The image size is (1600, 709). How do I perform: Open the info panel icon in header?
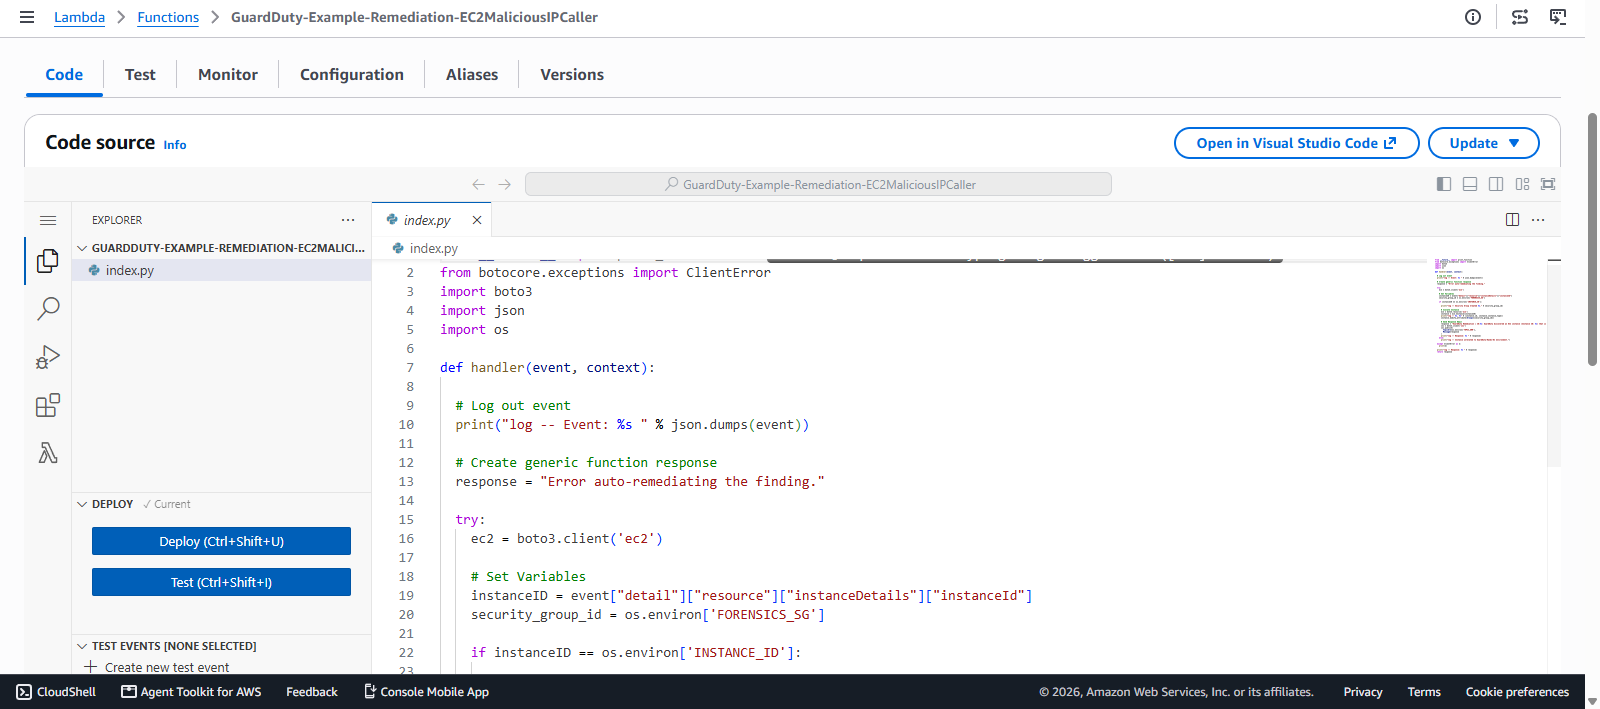1473,17
